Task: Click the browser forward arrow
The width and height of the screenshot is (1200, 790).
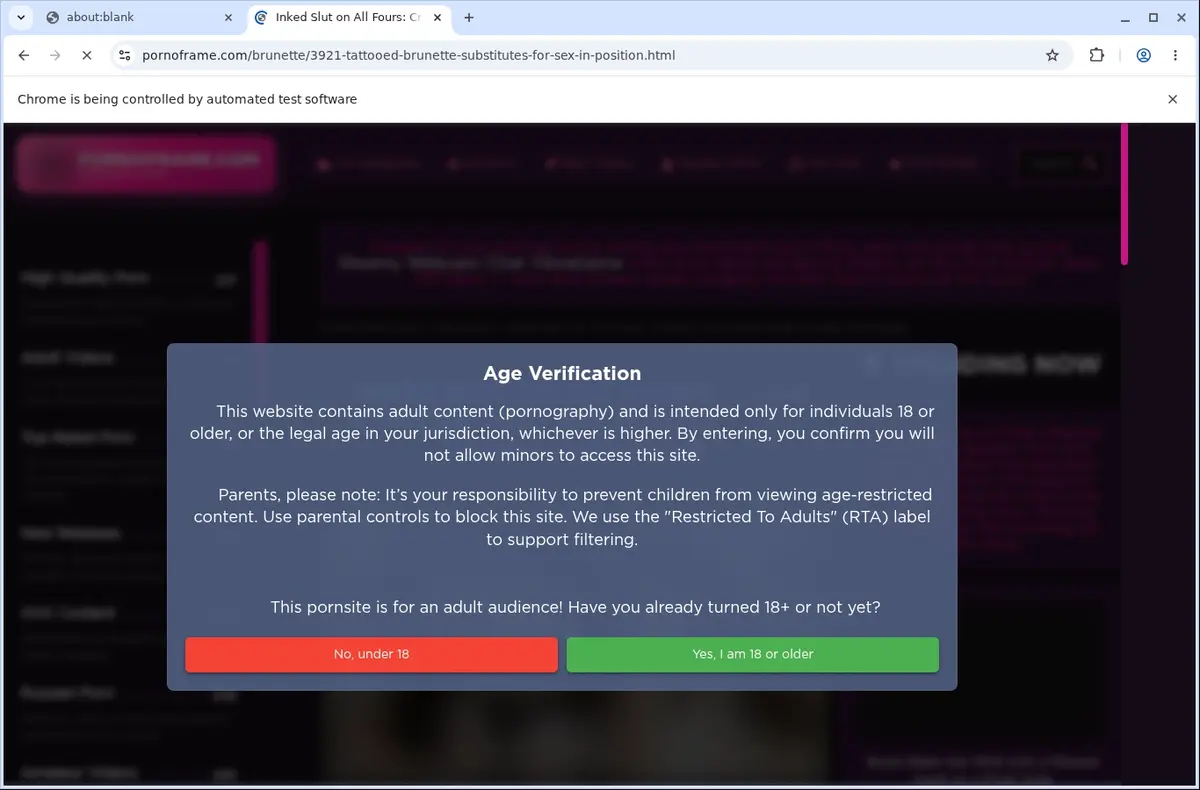Action: (x=55, y=55)
